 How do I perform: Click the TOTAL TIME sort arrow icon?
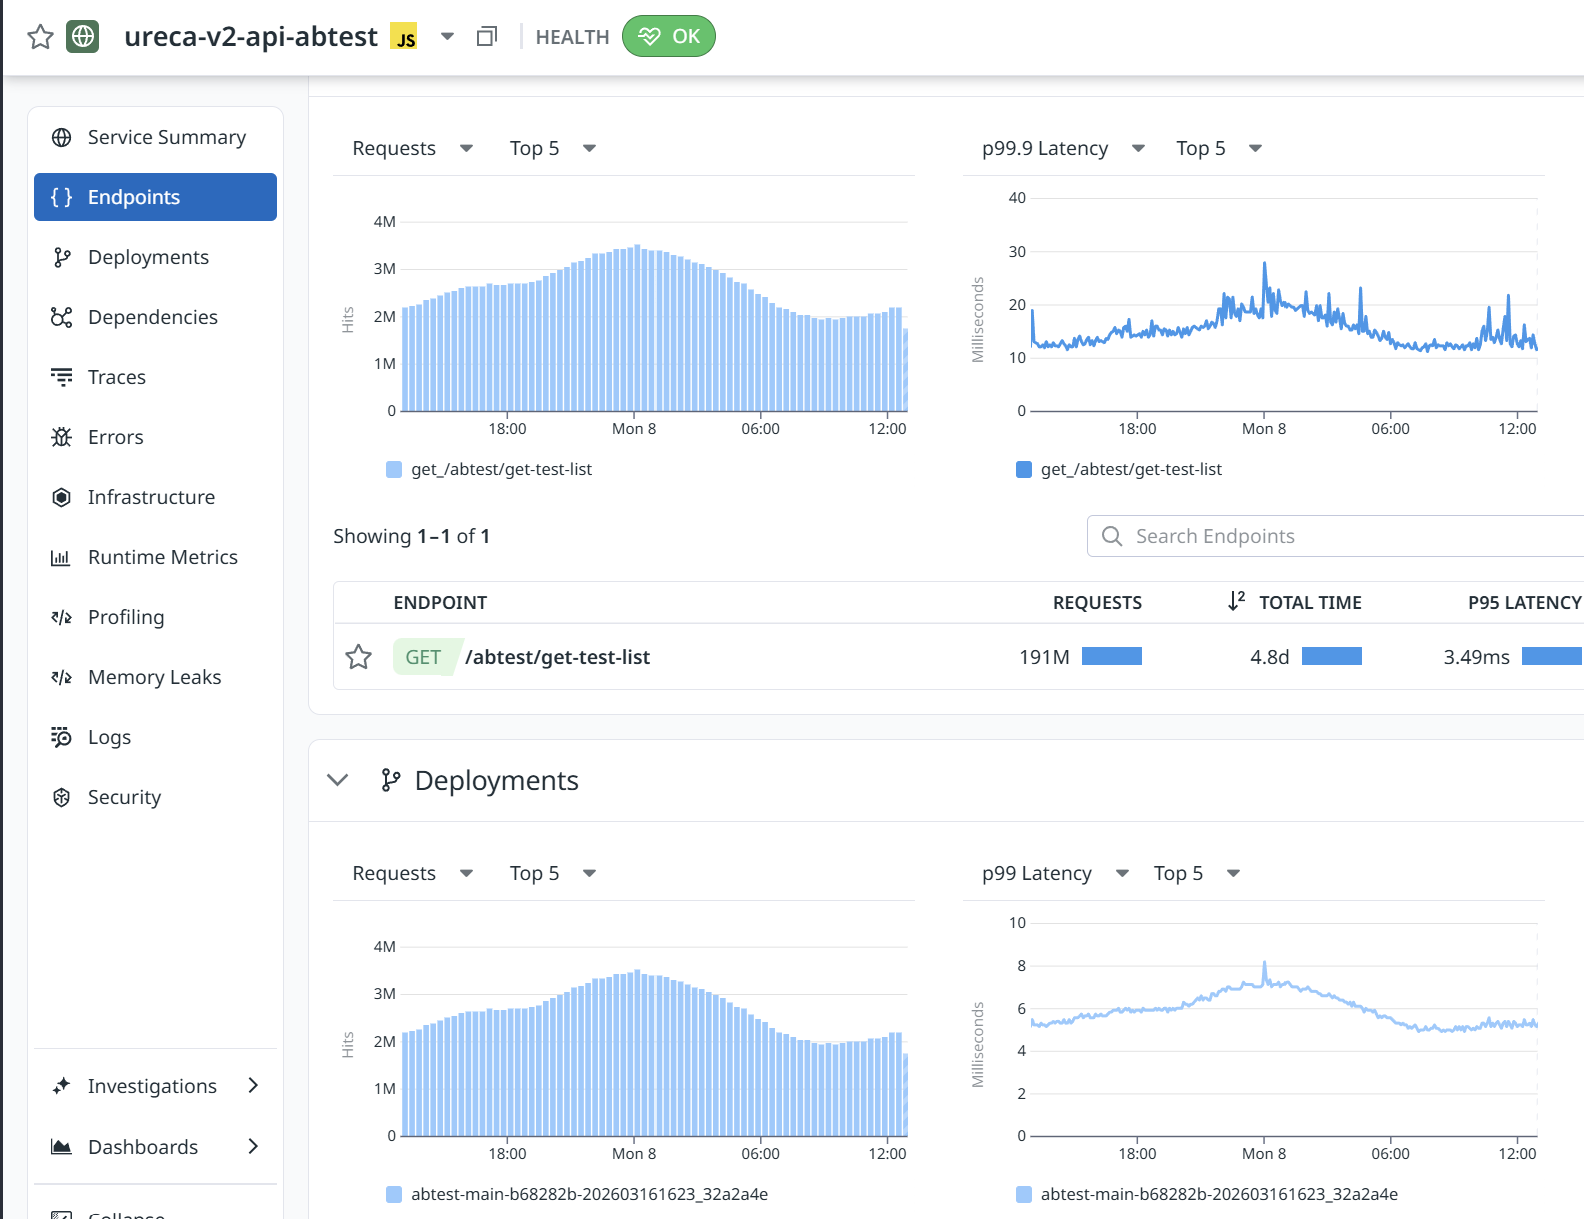[1237, 601]
